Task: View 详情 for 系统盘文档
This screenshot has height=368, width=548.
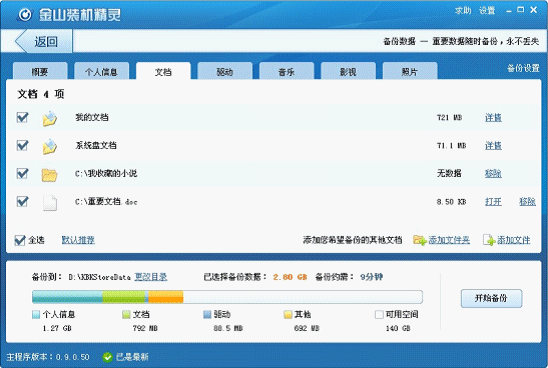Action: click(493, 145)
